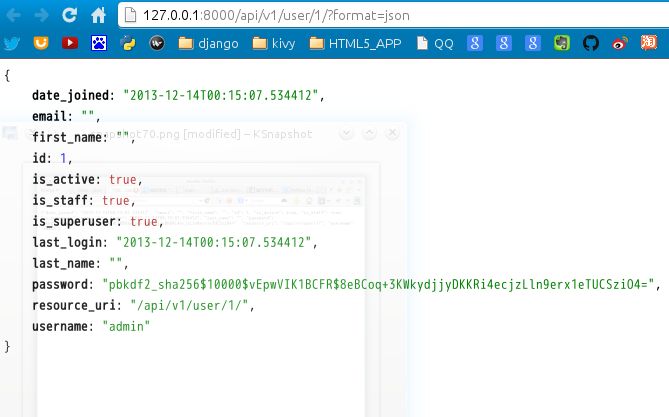This screenshot has height=417, width=669.
Task: Click the is_staff key
Action: point(61,200)
